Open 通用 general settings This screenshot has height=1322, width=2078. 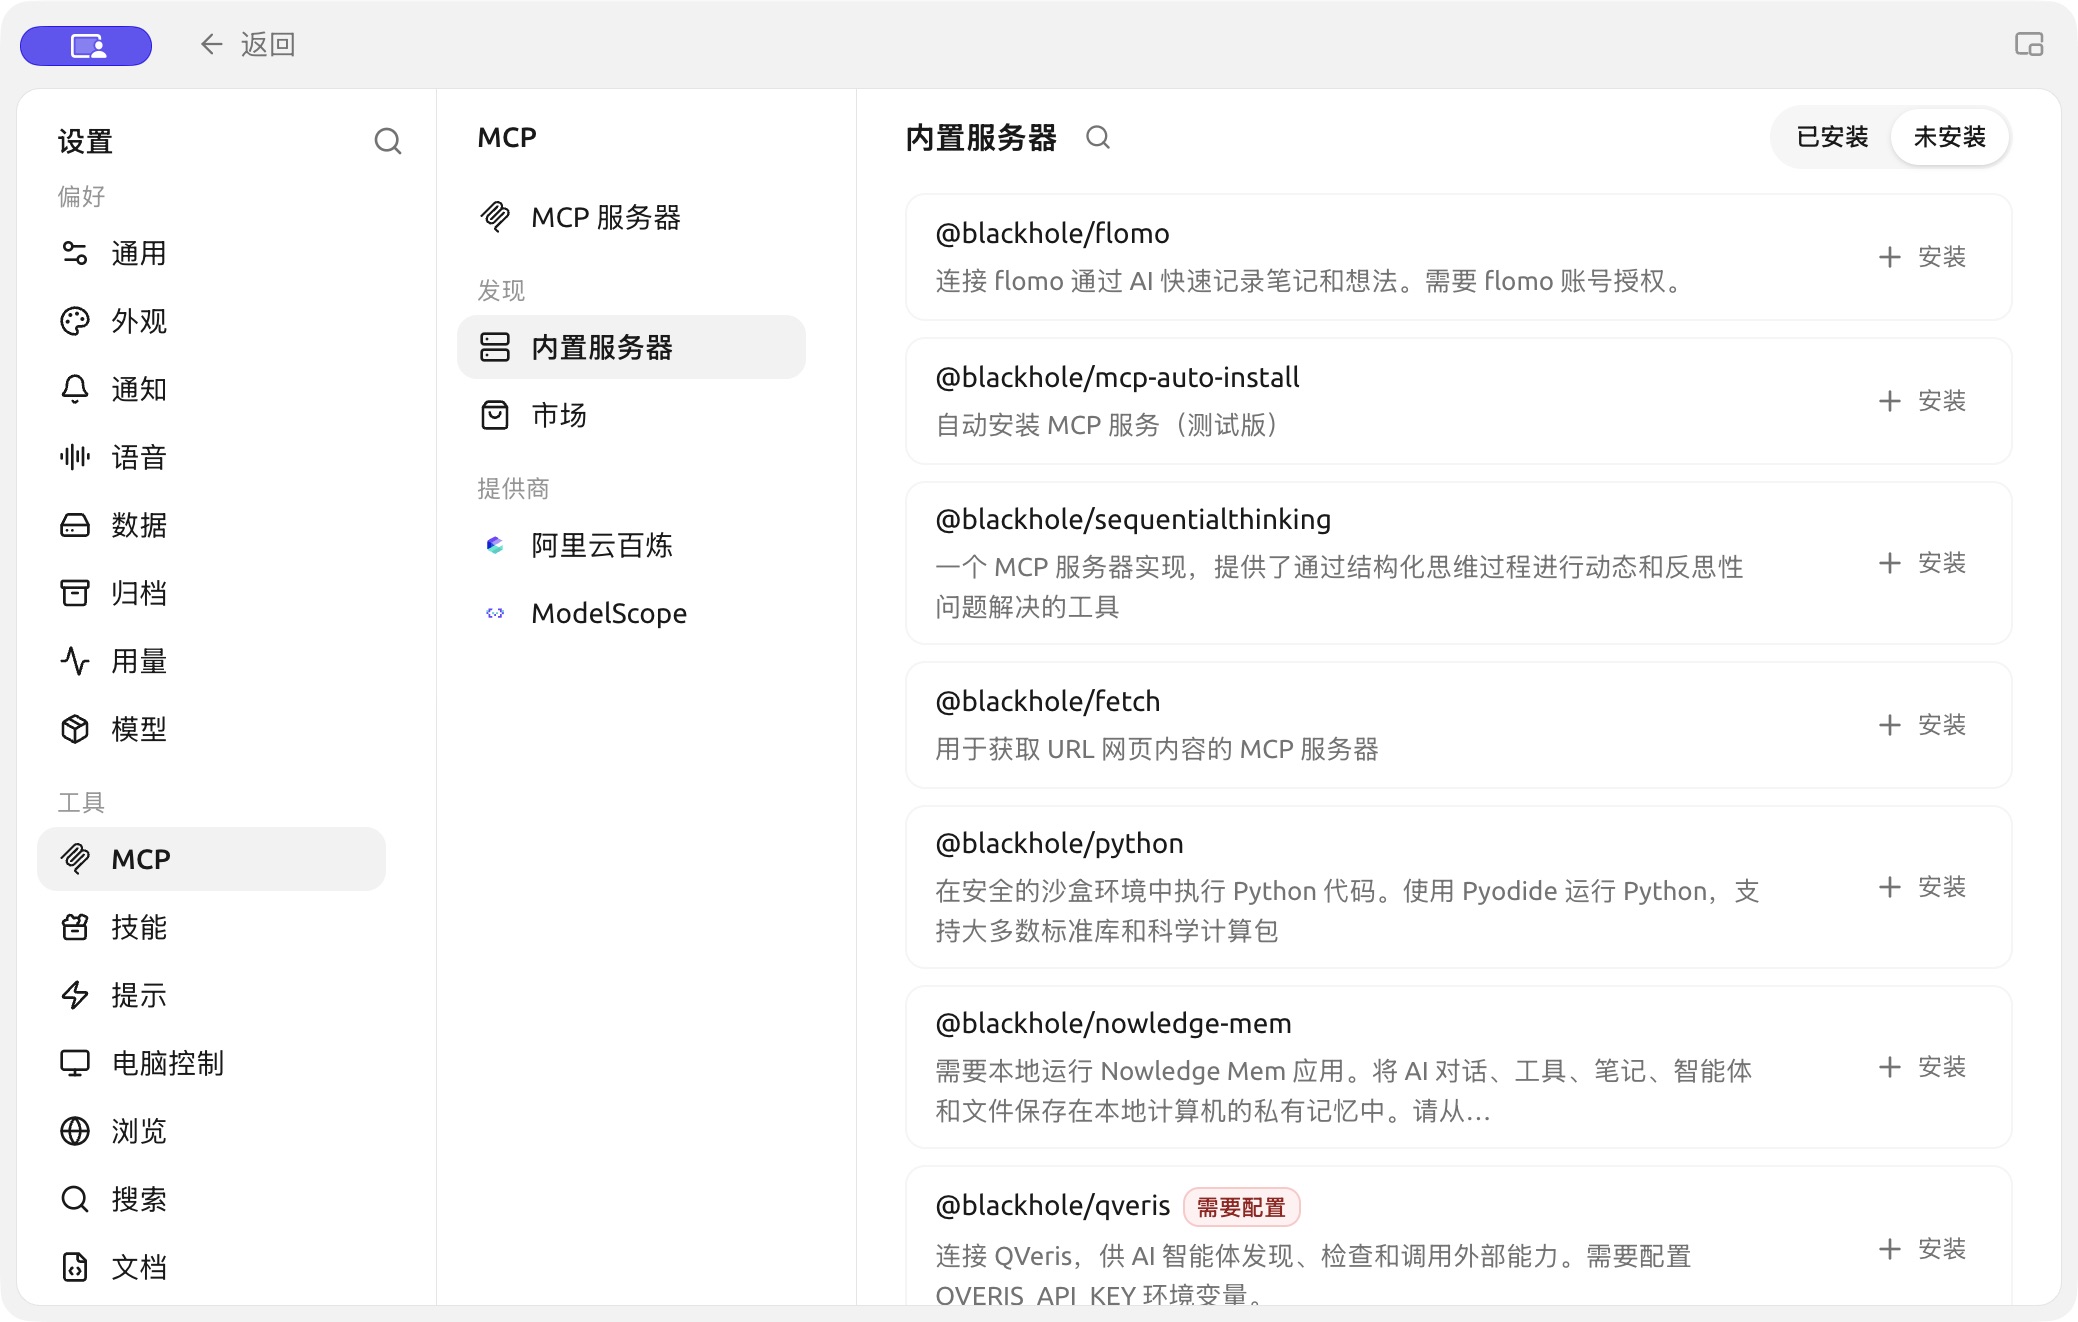coord(211,253)
